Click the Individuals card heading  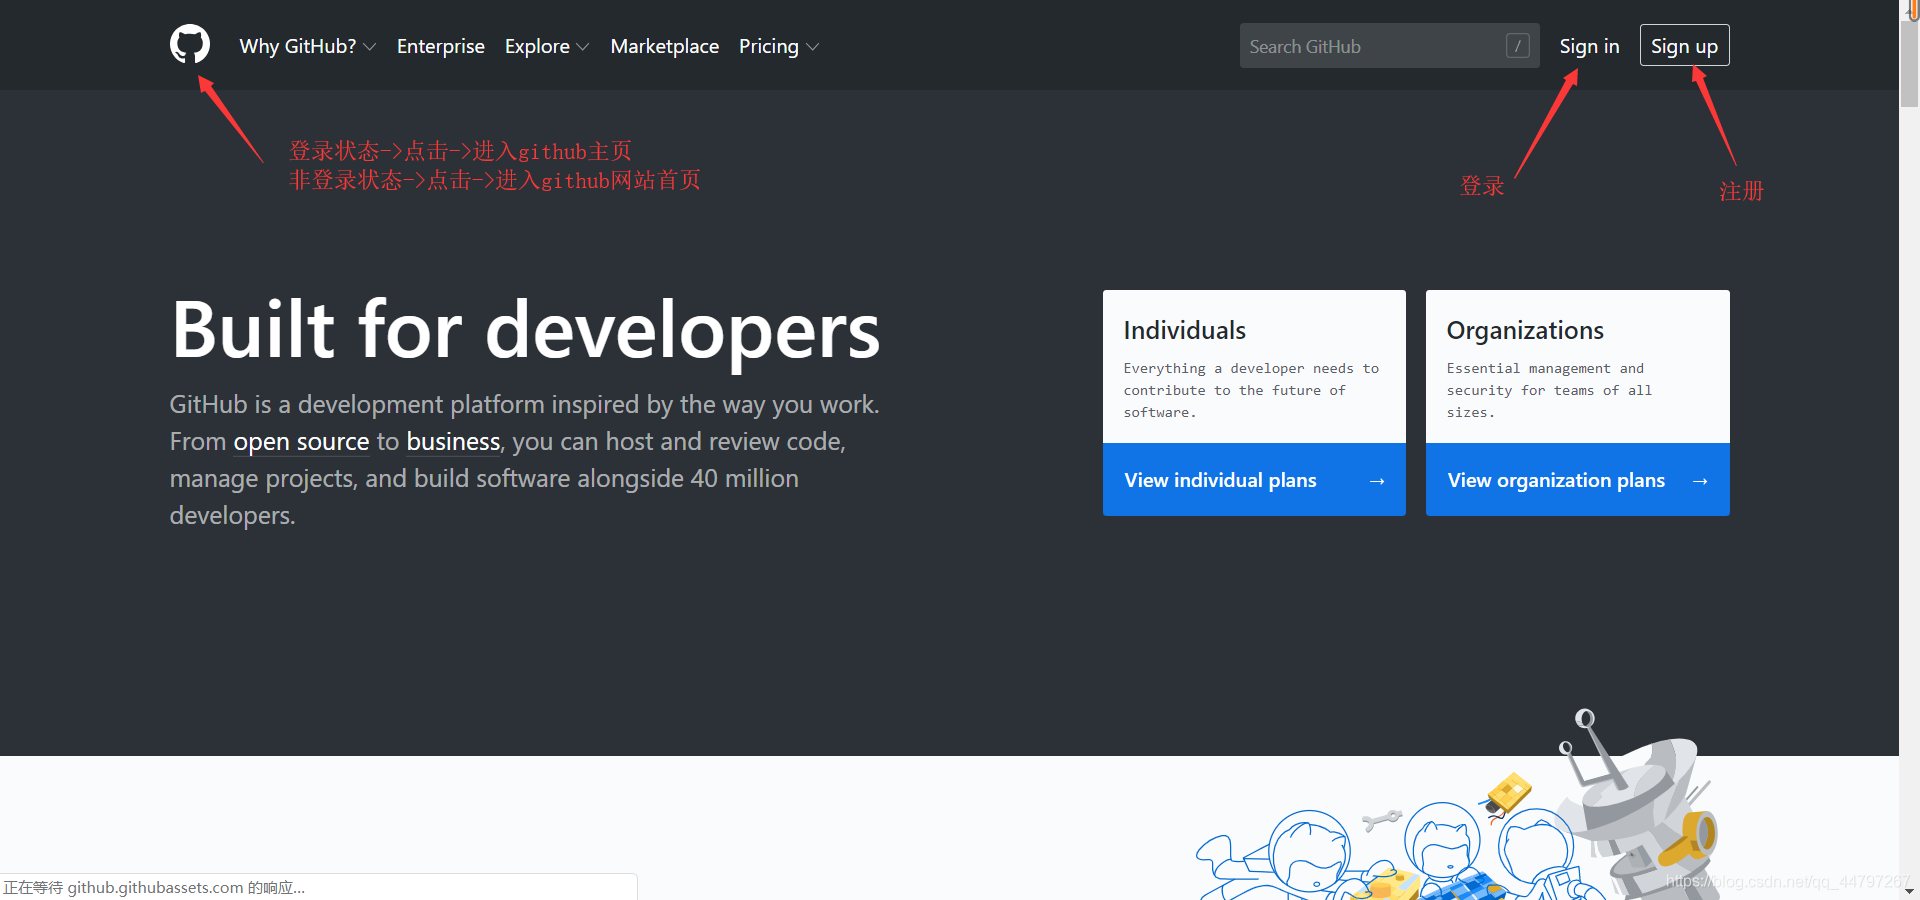tap(1185, 330)
